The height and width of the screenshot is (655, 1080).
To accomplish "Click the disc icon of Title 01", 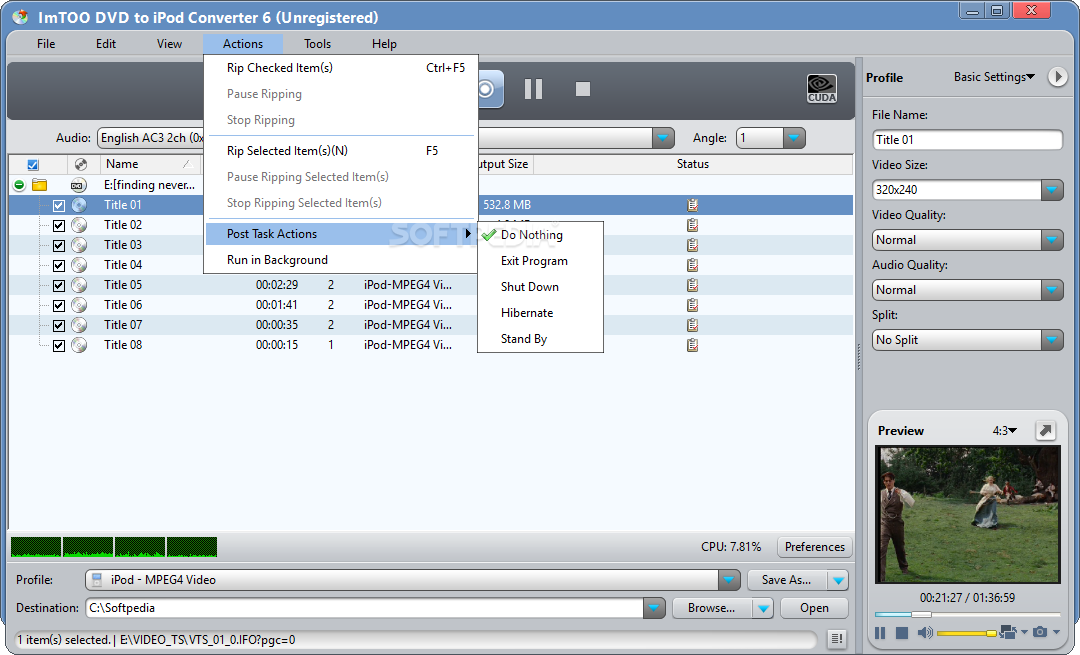I will [x=79, y=205].
